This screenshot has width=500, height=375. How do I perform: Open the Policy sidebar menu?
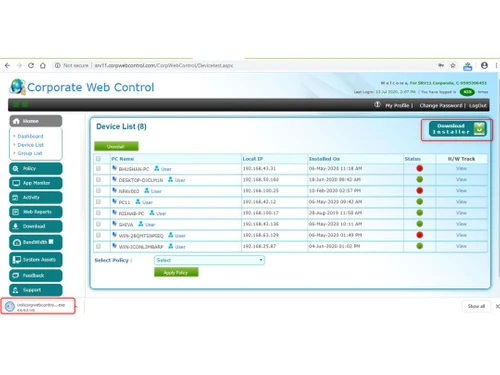[x=36, y=169]
